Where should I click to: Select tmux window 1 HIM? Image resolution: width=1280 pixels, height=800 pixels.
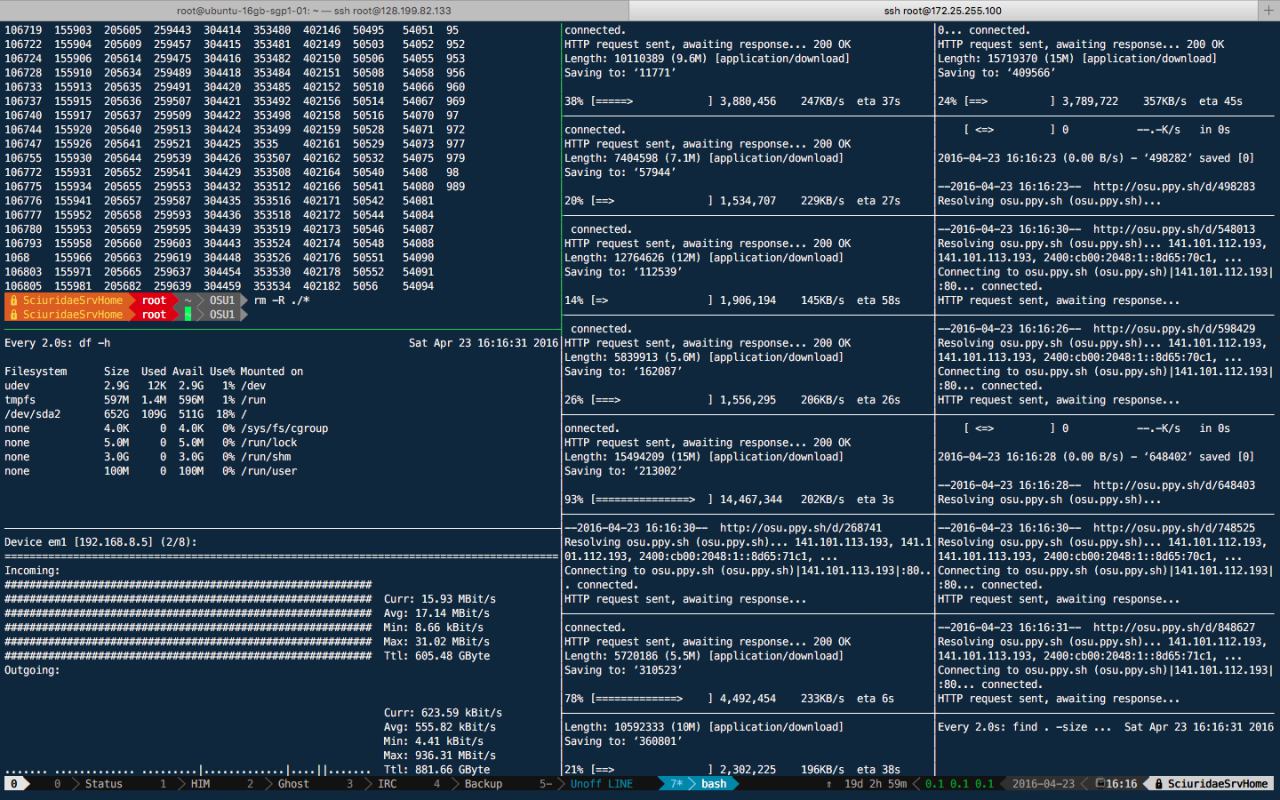pos(187,784)
